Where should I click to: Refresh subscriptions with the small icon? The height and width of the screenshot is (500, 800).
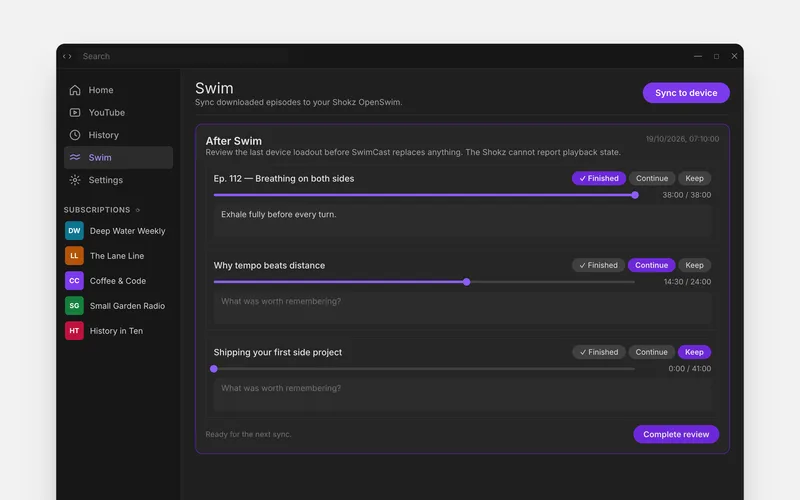pos(138,210)
